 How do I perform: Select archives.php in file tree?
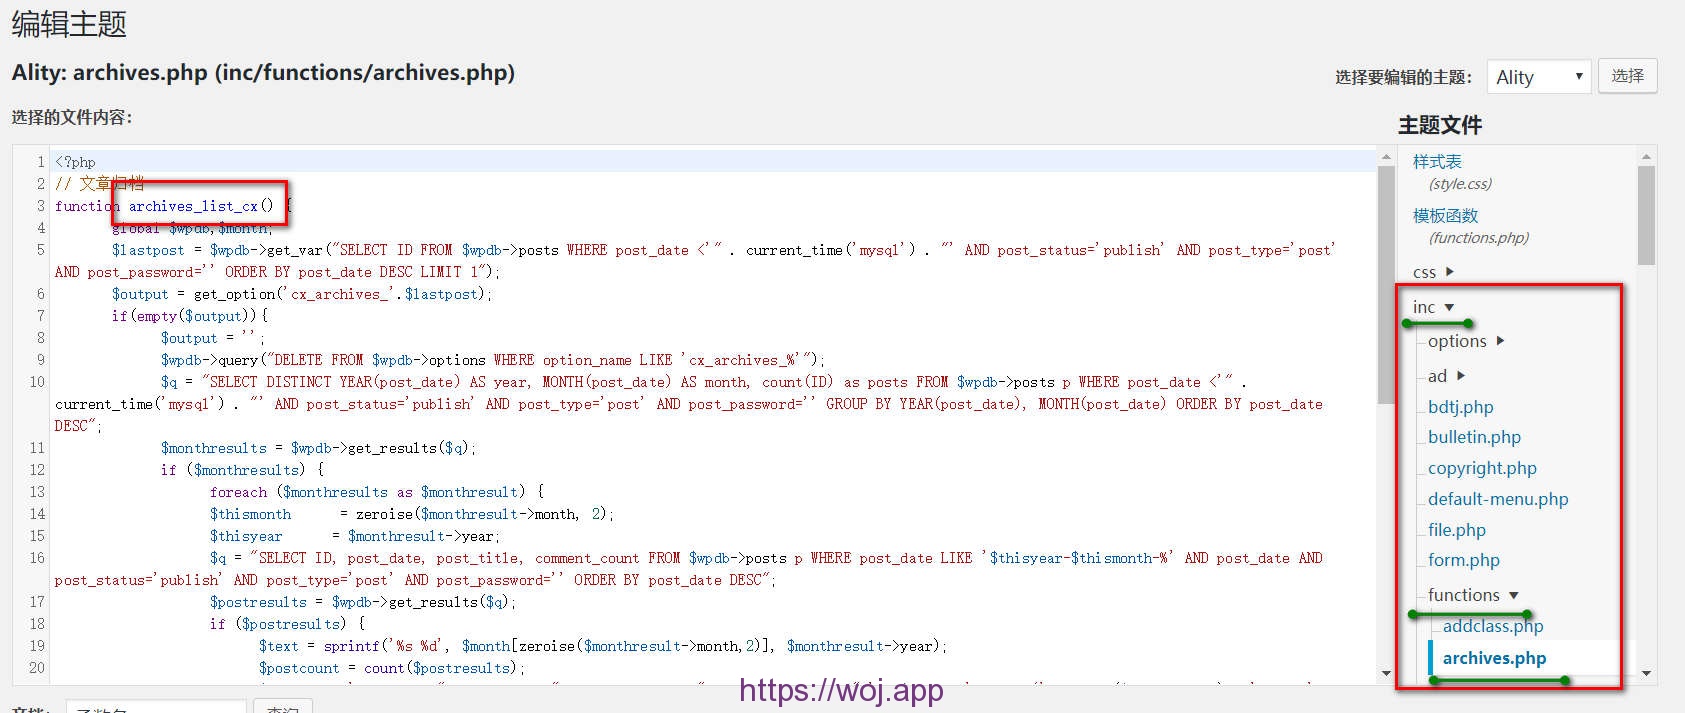(1494, 658)
